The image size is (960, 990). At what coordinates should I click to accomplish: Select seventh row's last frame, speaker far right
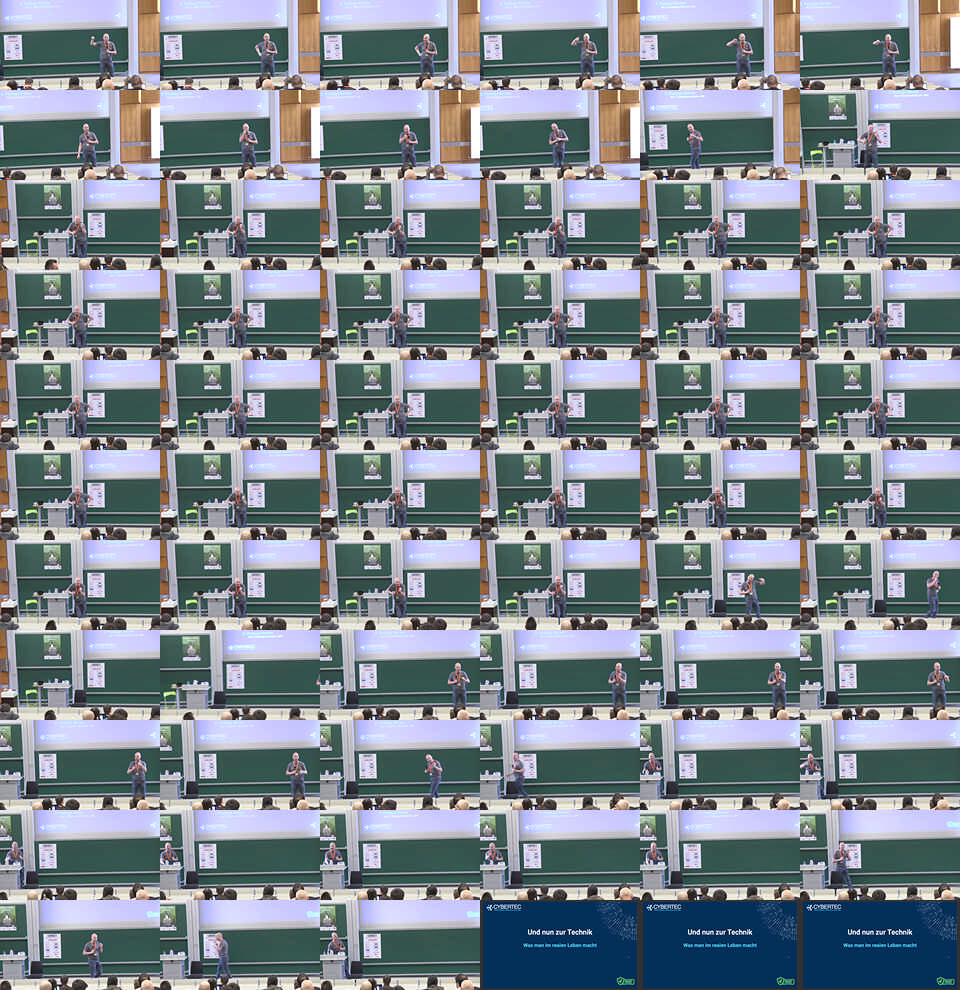(x=880, y=585)
